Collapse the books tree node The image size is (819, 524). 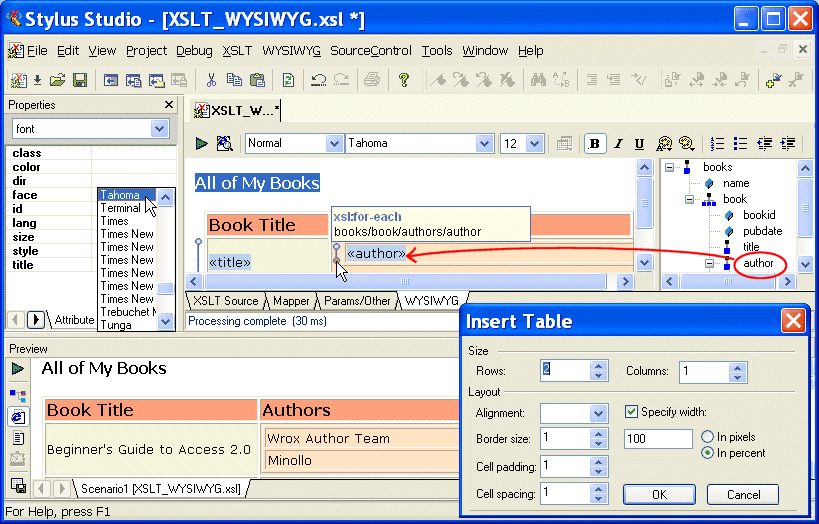coord(669,168)
